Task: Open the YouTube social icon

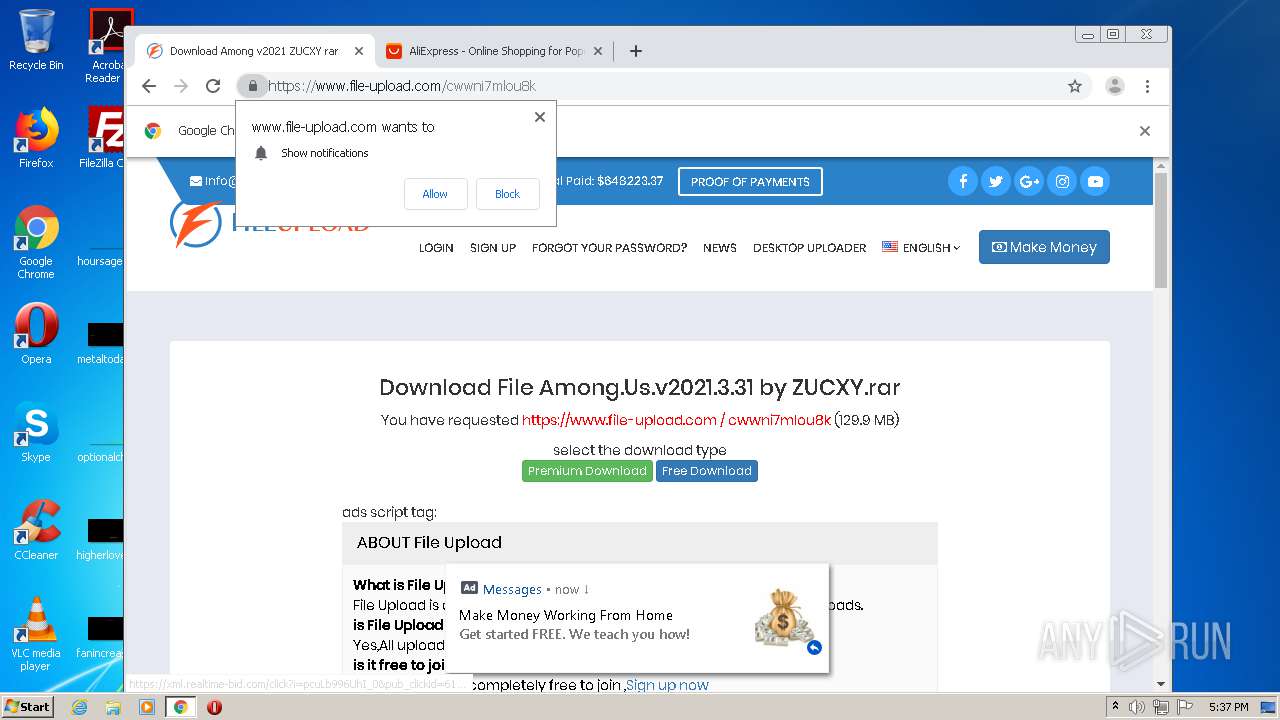Action: point(1095,181)
